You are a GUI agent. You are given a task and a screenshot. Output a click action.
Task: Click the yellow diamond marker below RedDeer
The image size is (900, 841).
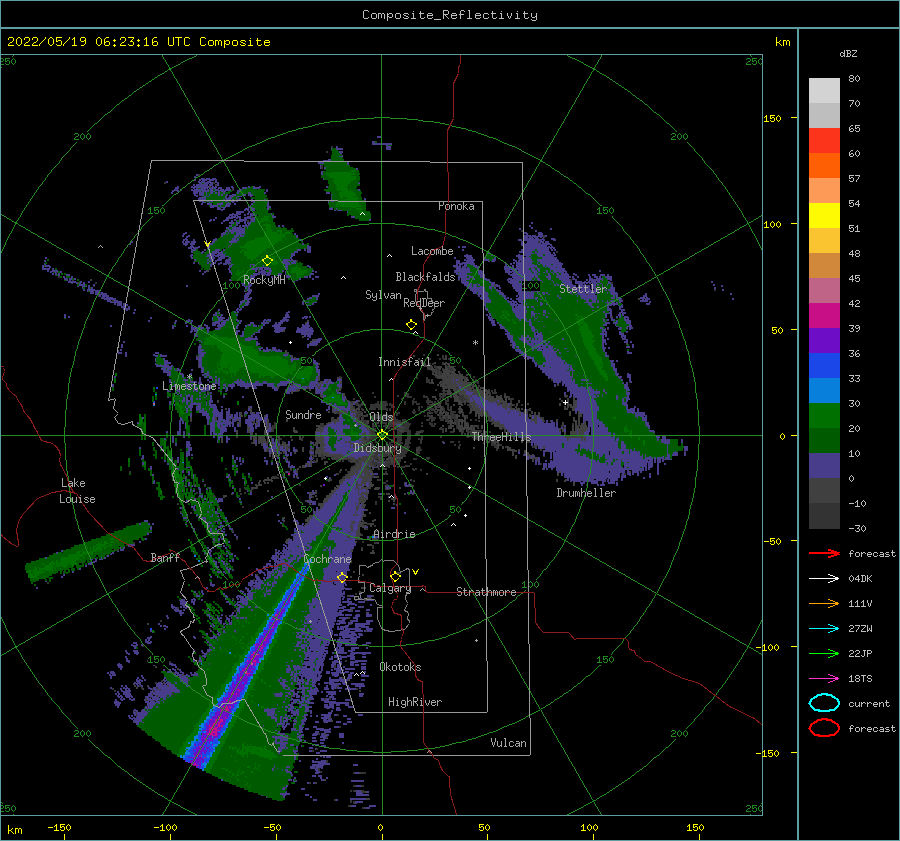[411, 325]
